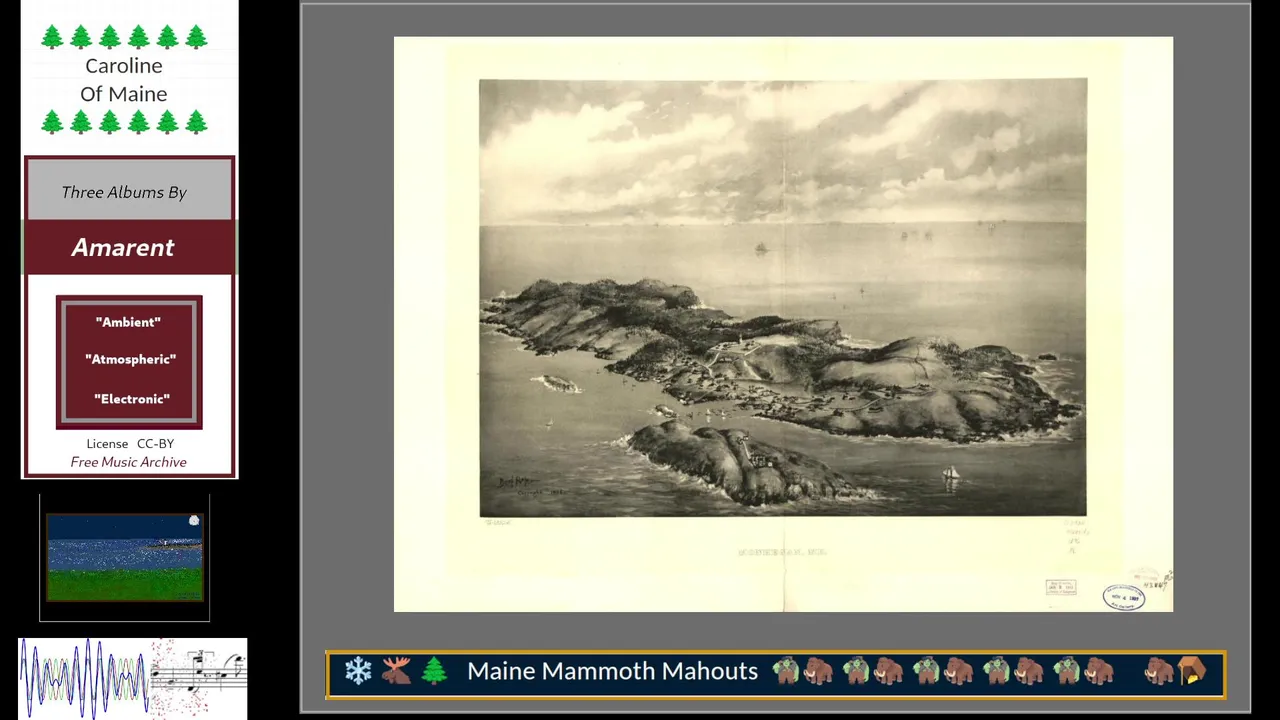
Task: Click the pine tree icon beside the moose
Action: pyautogui.click(x=434, y=671)
